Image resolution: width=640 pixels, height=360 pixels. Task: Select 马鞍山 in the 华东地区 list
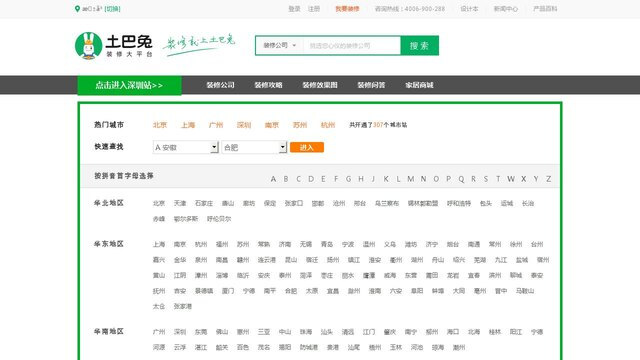coord(525,291)
